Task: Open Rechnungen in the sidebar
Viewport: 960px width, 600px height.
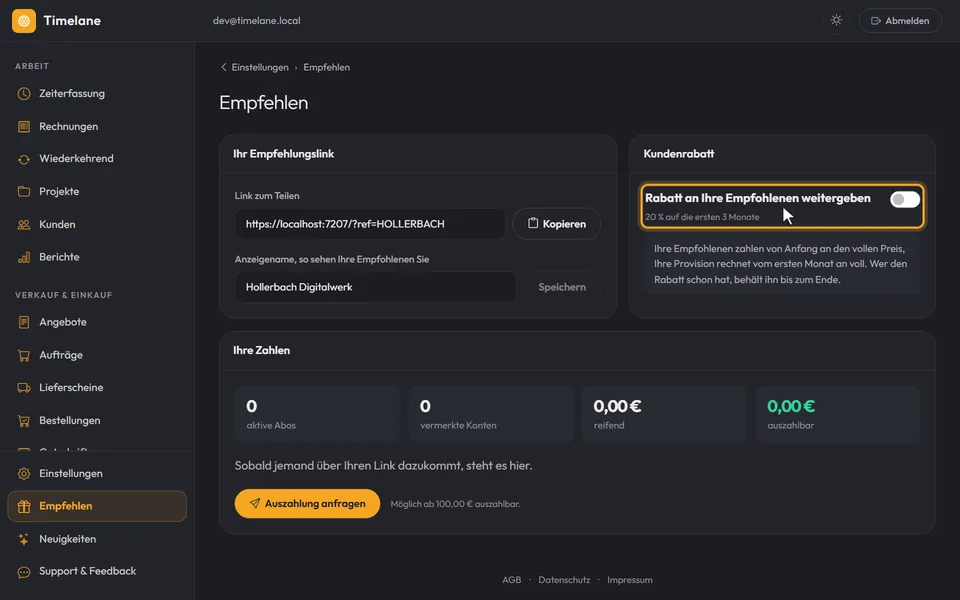Action: [97, 127]
